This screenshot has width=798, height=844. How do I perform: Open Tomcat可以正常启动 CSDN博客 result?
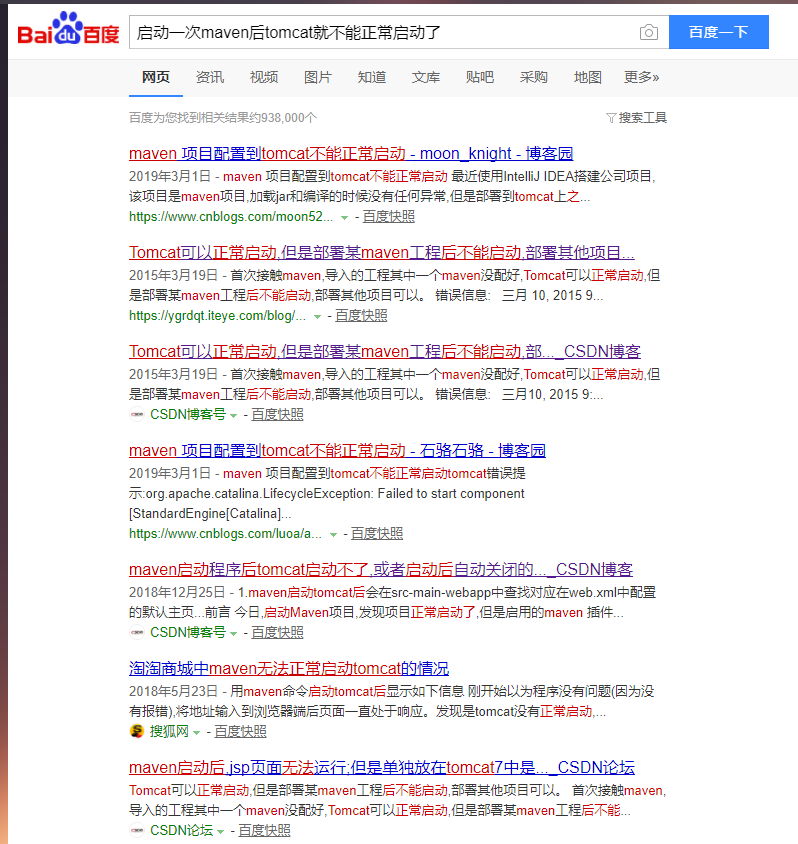385,351
